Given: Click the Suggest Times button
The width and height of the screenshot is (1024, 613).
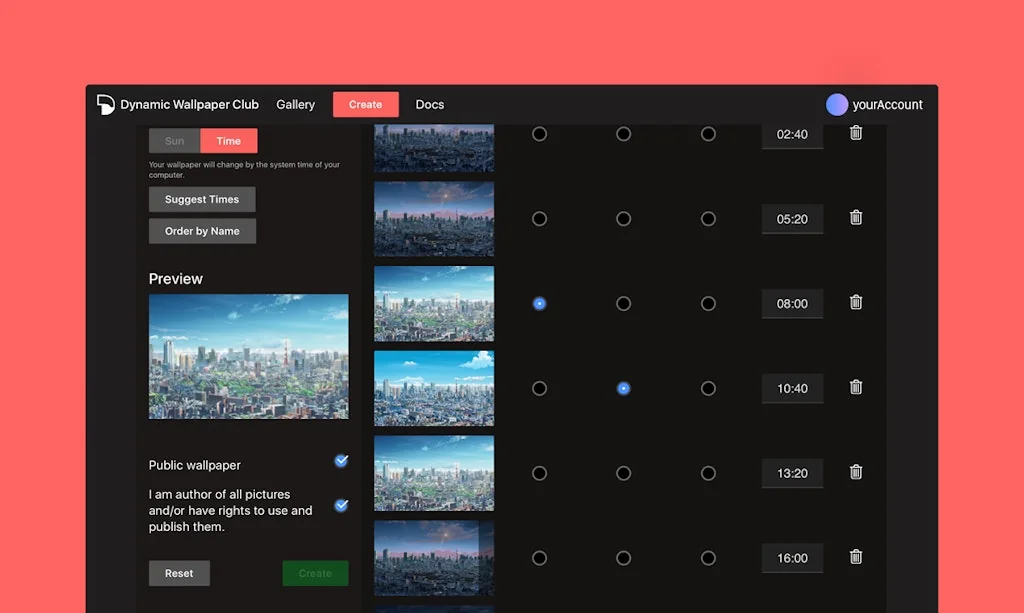Looking at the screenshot, I should 202,200.
